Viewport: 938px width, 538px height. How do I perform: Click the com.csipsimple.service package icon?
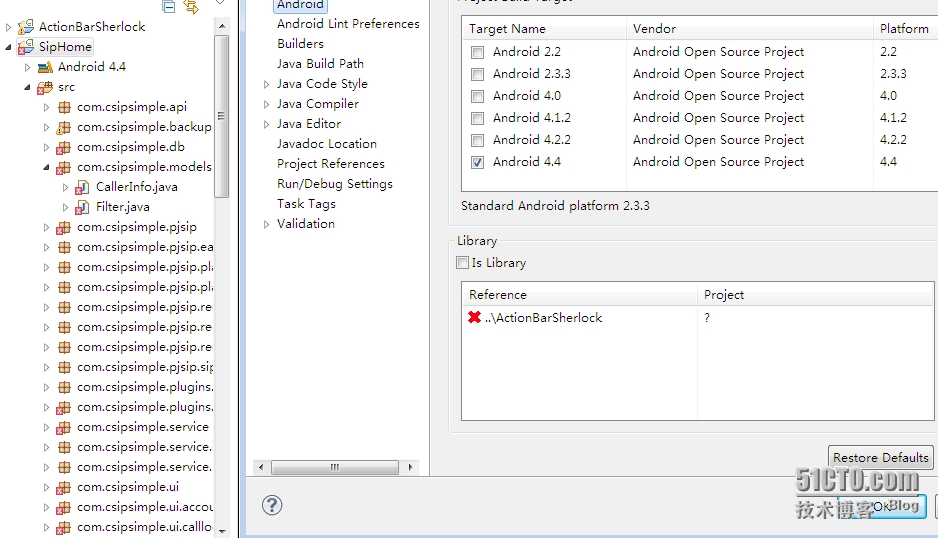tap(64, 427)
